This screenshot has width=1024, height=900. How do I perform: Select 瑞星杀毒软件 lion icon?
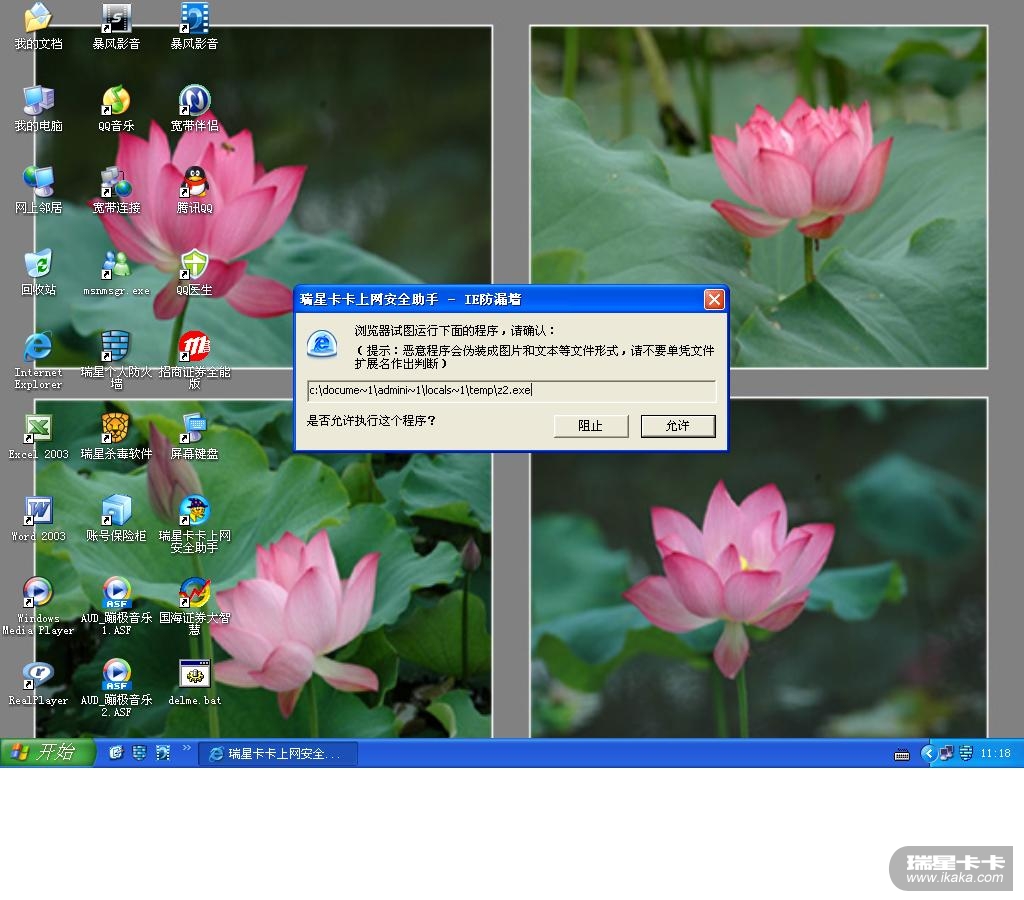116,437
